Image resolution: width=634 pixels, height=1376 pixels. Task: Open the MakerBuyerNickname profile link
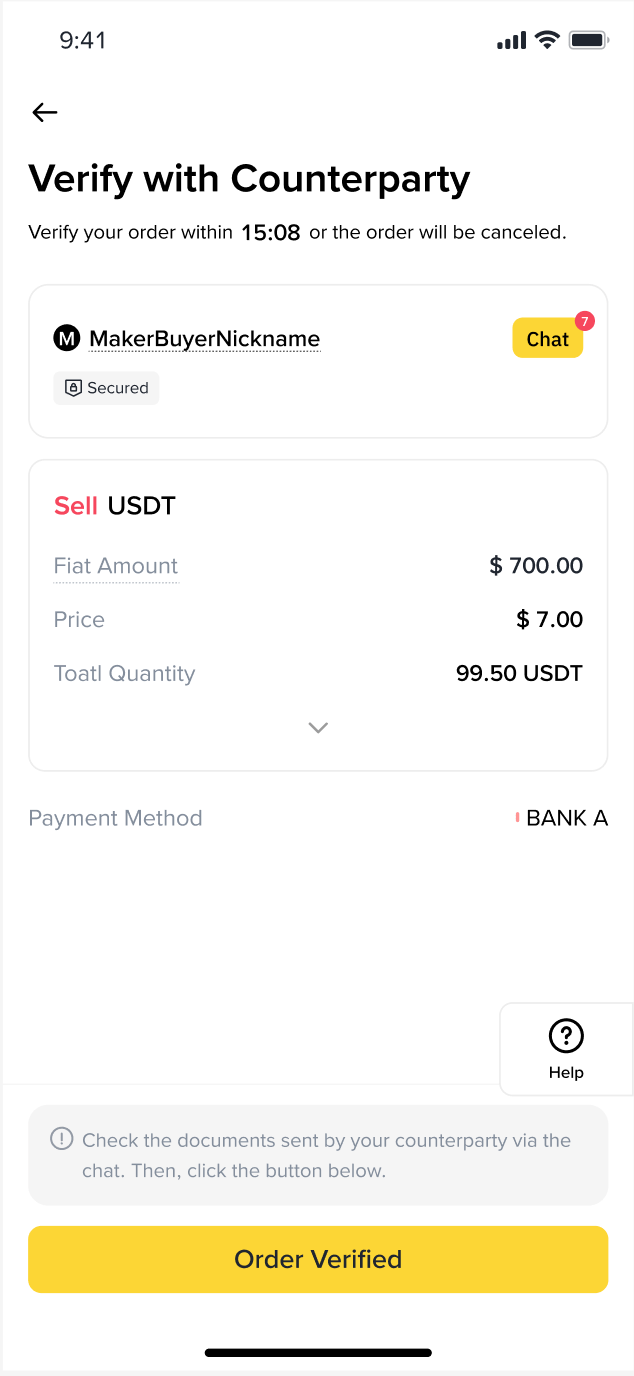coord(205,339)
